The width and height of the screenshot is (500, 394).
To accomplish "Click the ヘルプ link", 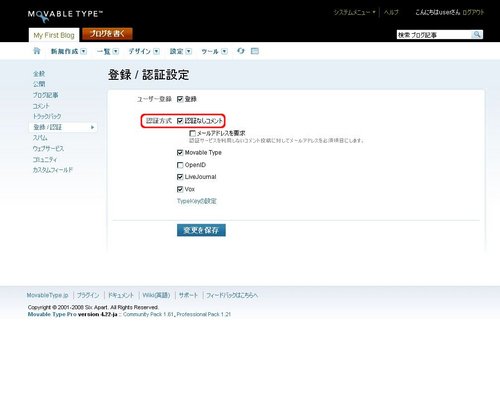I will click(391, 12).
